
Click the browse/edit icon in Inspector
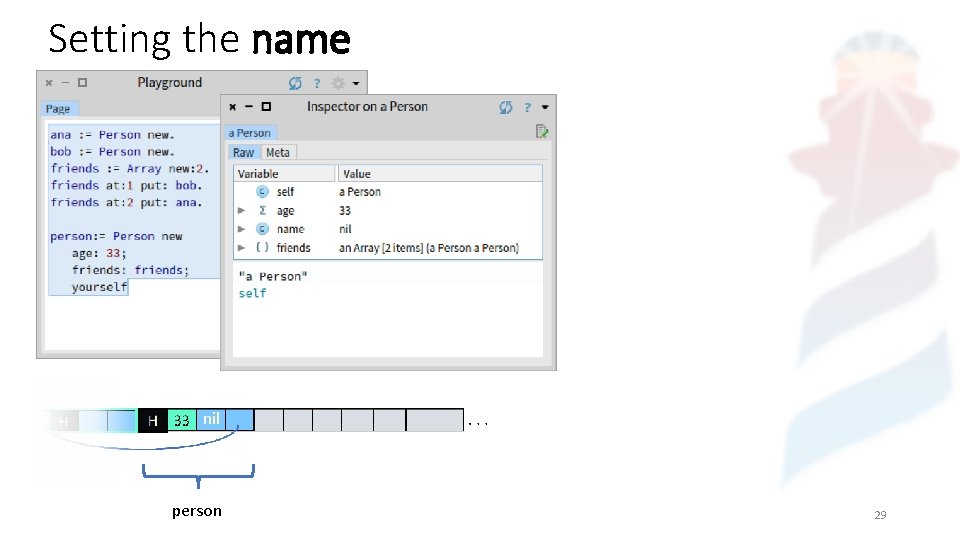click(x=542, y=132)
